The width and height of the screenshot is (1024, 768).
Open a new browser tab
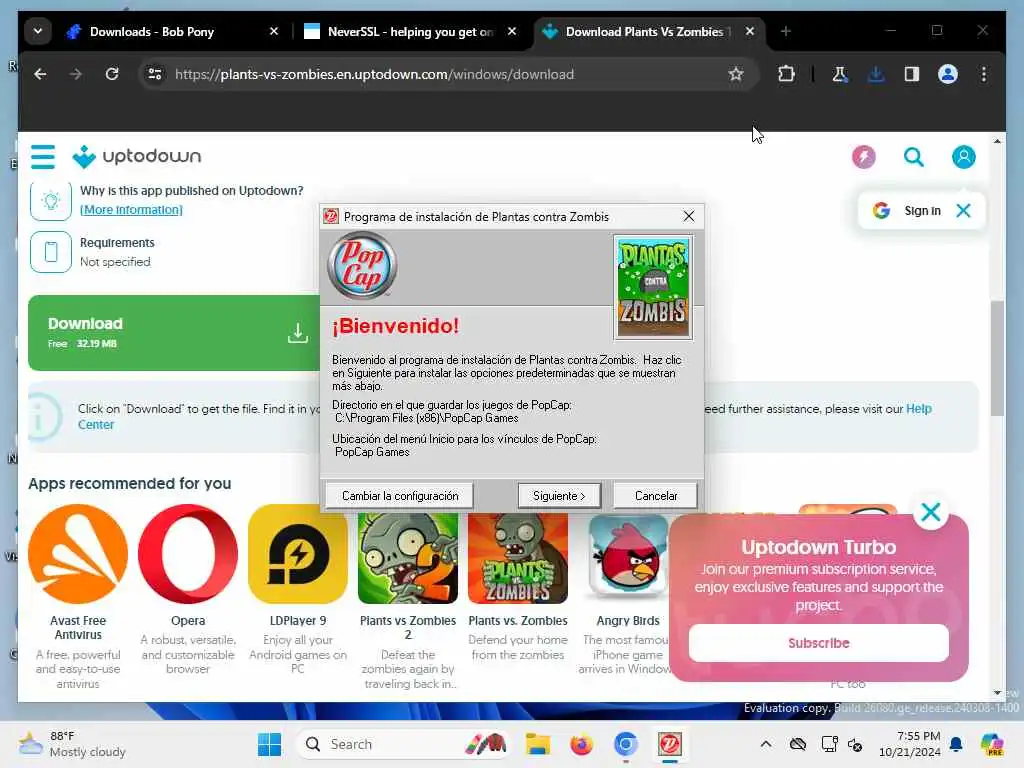coord(786,31)
